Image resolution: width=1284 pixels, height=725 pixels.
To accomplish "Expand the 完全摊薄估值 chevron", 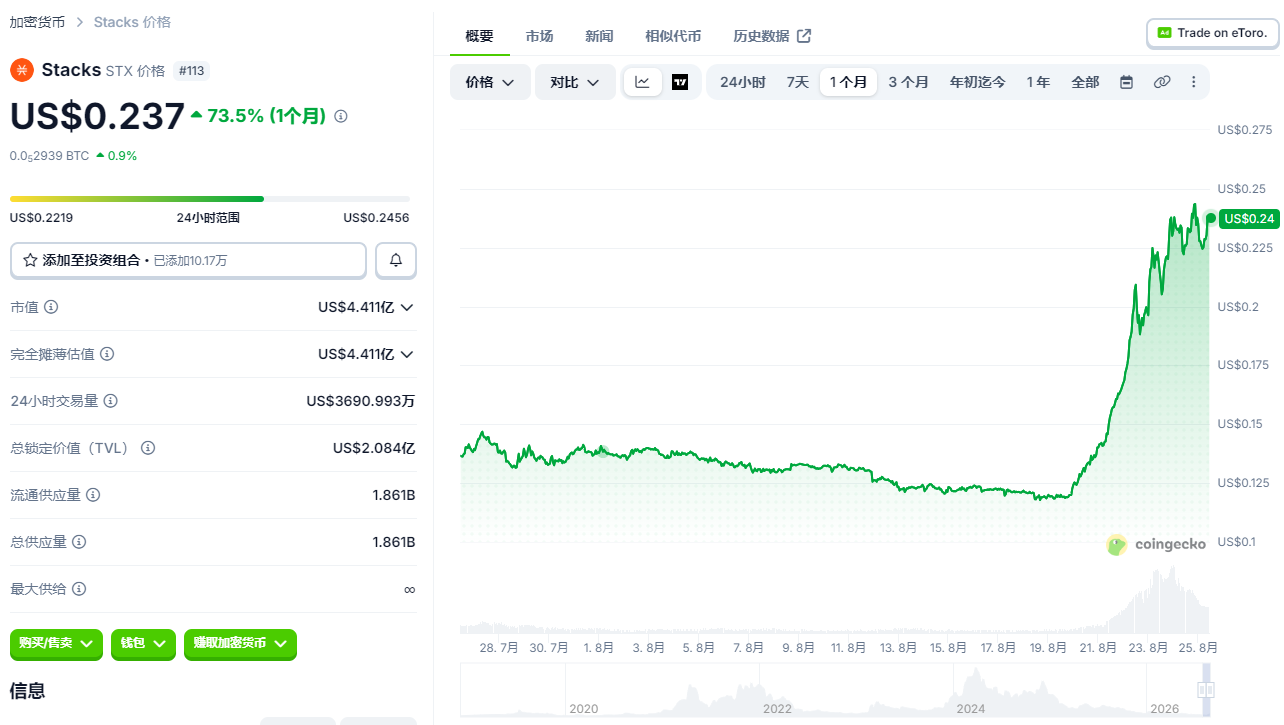I will tap(407, 354).
